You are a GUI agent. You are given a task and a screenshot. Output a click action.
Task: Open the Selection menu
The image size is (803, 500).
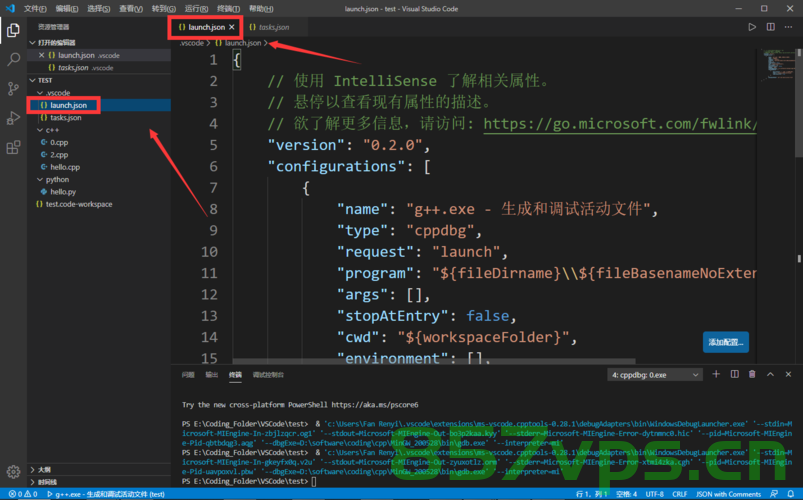click(x=99, y=9)
